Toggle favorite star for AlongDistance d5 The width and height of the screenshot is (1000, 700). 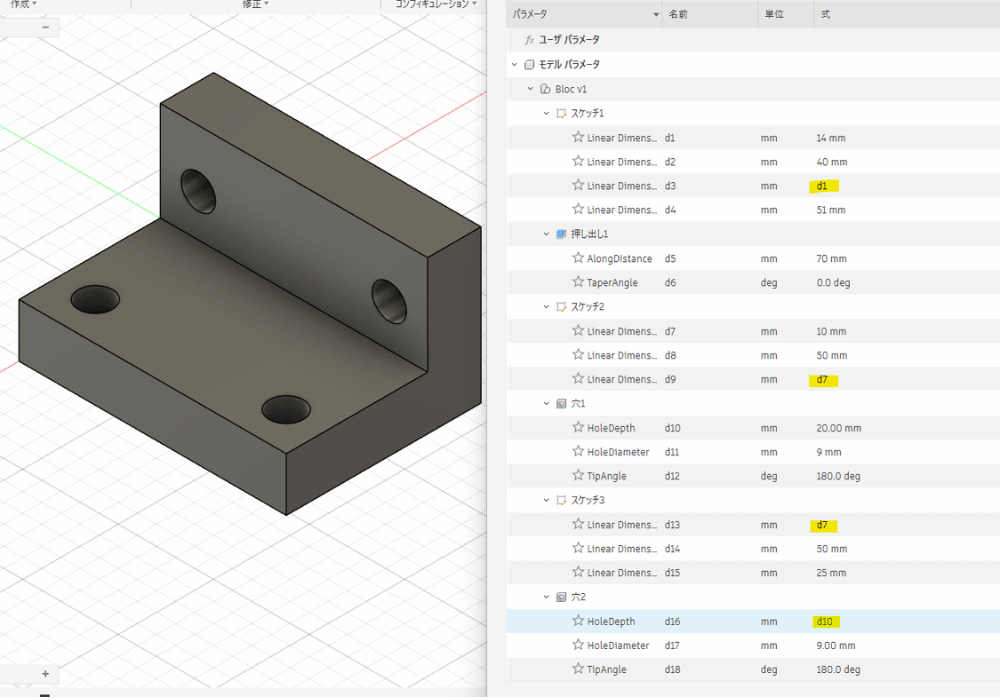click(x=577, y=258)
